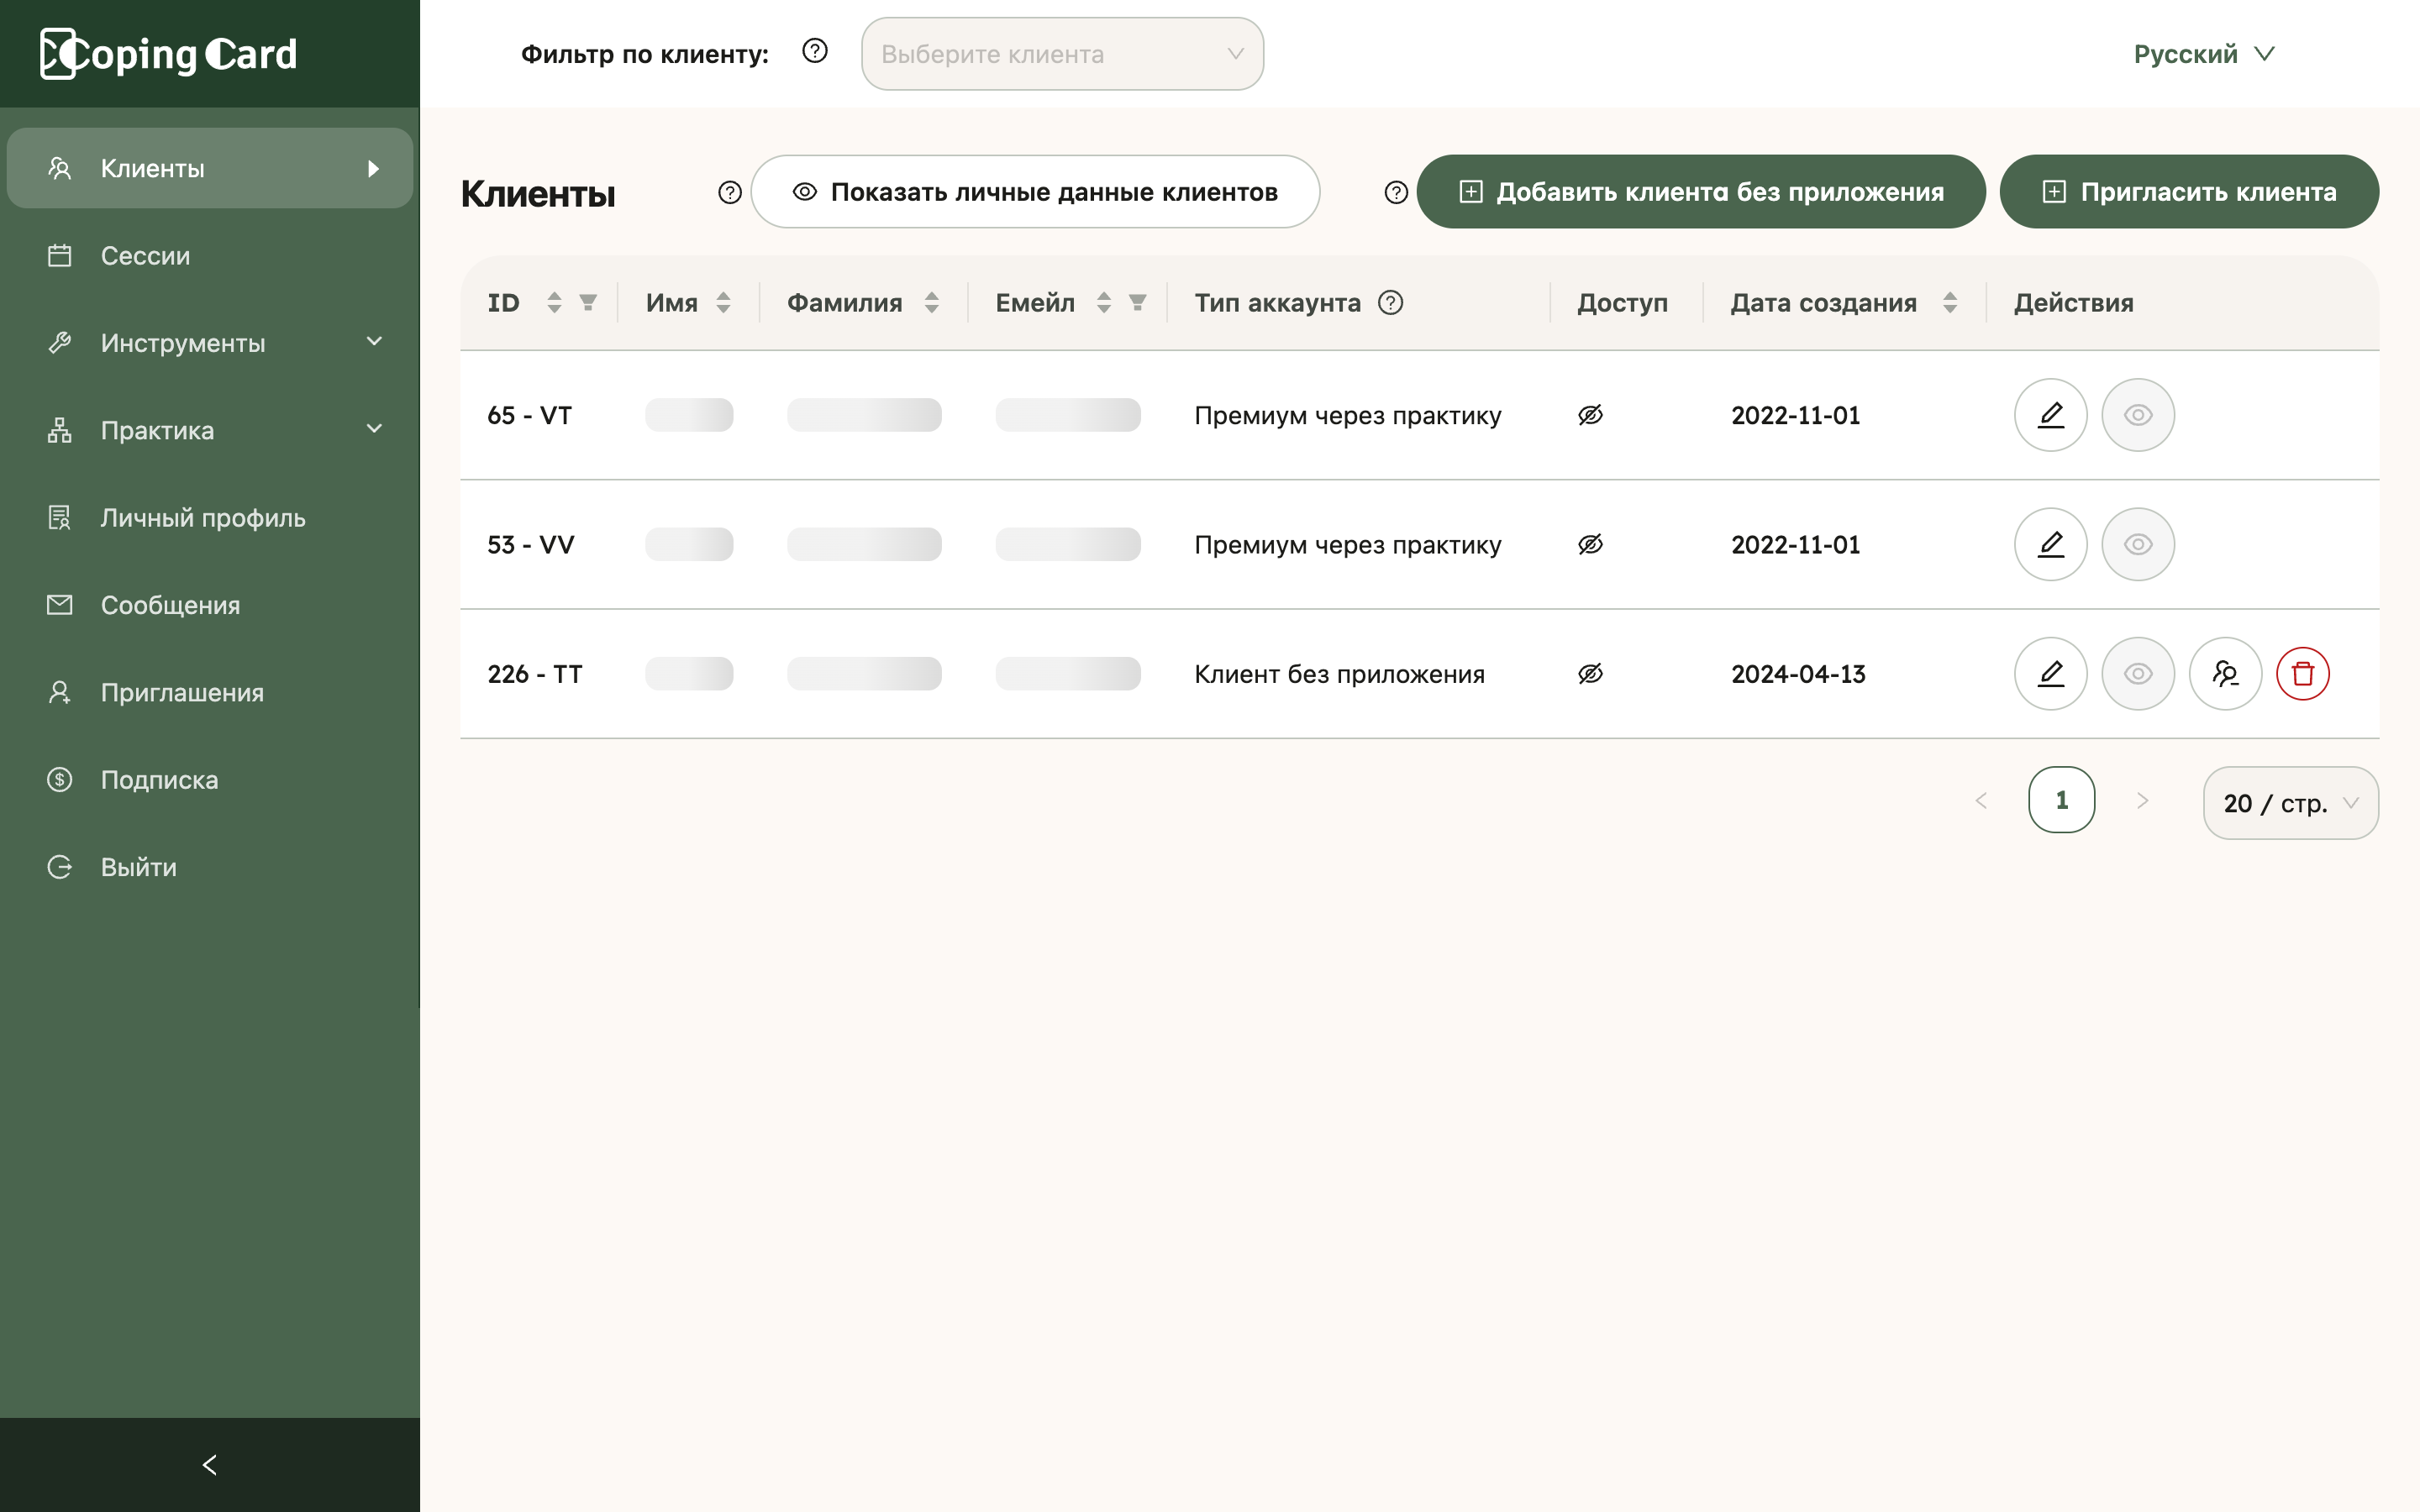Open the Сообщения section
The image size is (2420, 1512).
[210, 605]
